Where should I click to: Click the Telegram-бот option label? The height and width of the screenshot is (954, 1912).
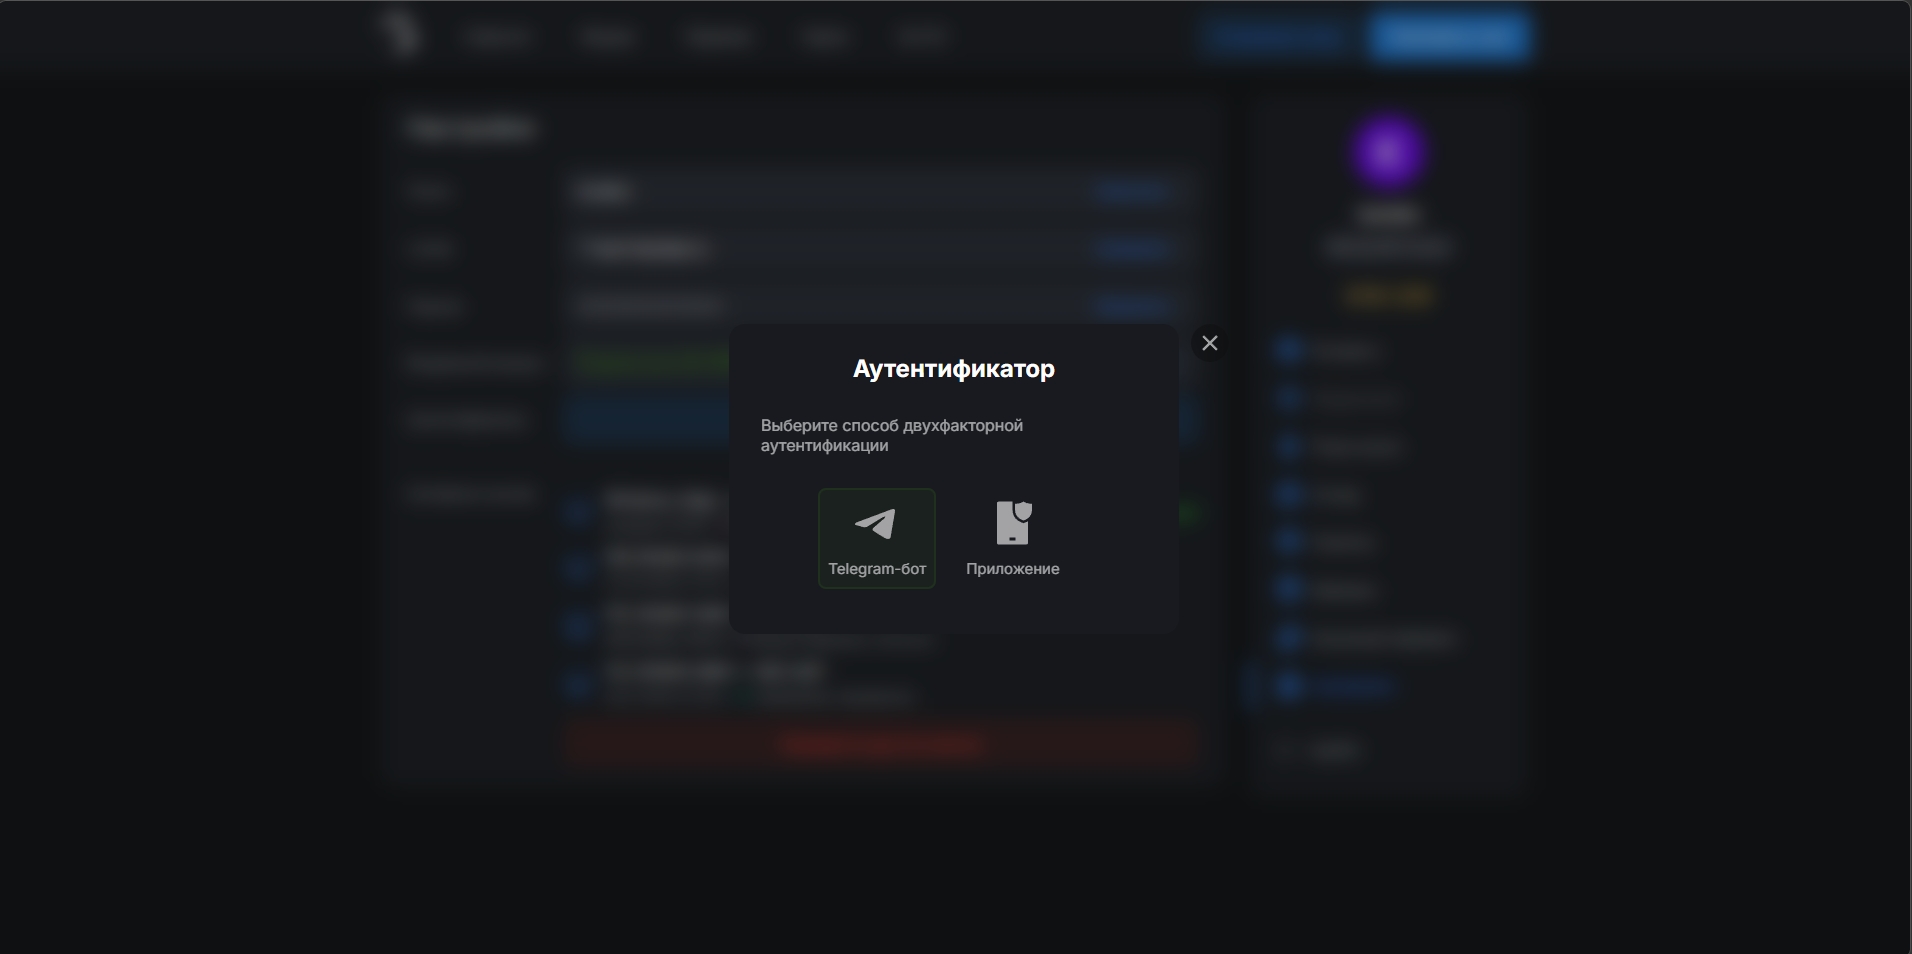877,569
